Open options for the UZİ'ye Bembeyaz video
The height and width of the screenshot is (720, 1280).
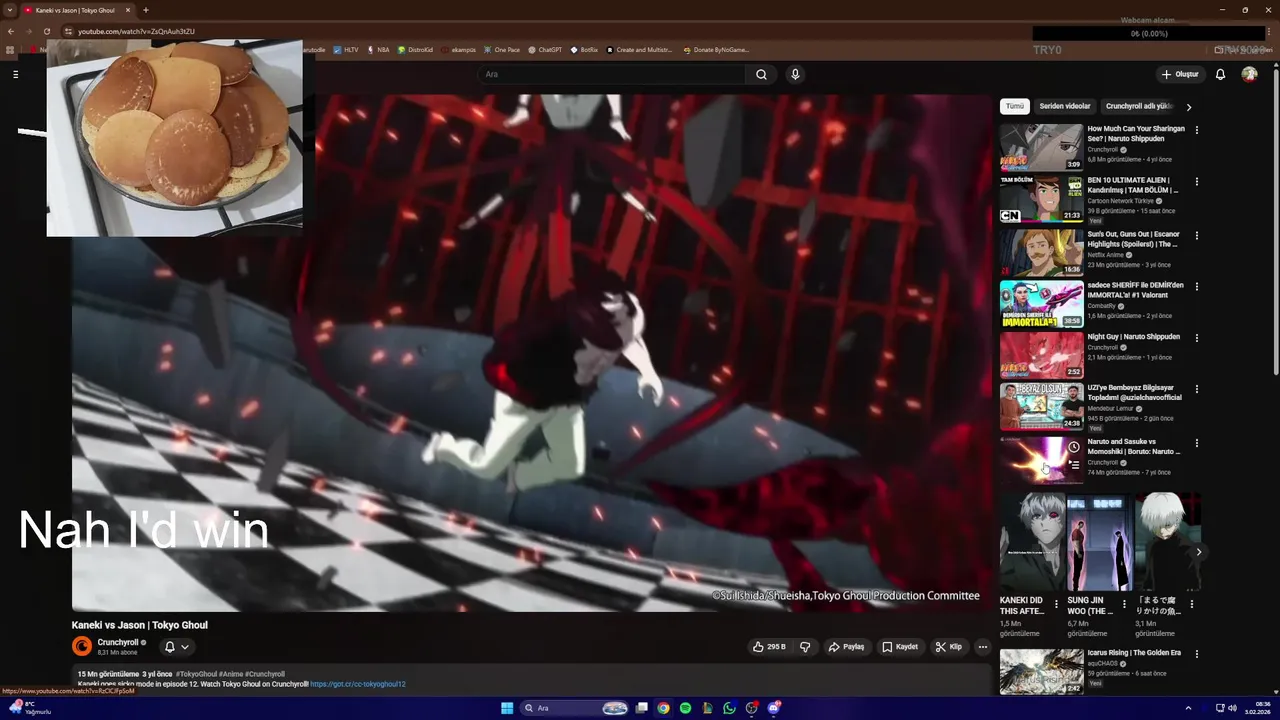pos(1196,389)
